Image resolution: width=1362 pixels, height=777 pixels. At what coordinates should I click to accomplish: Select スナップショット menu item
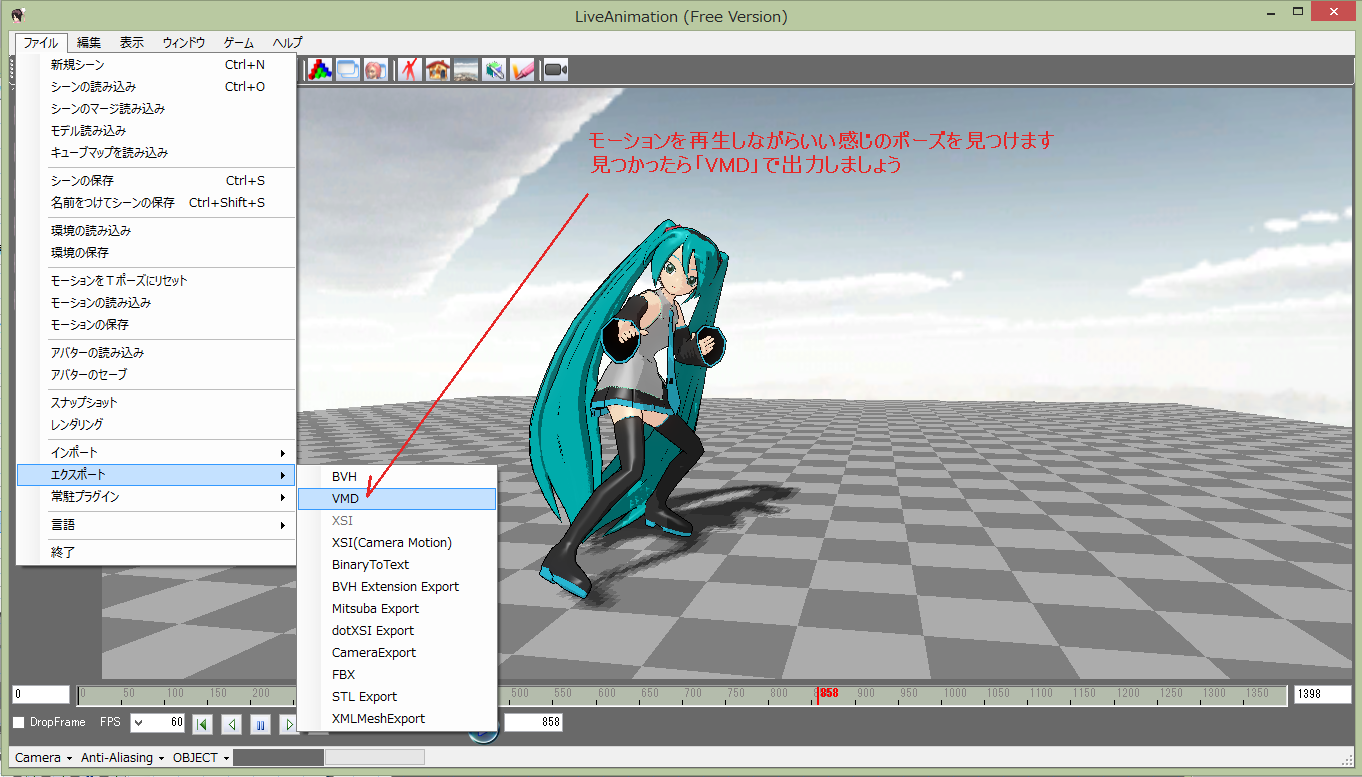pyautogui.click(x=157, y=403)
